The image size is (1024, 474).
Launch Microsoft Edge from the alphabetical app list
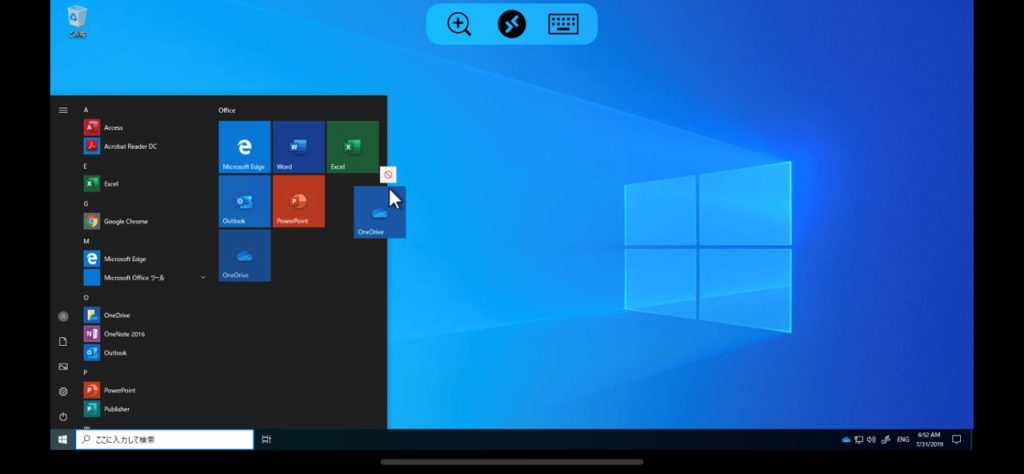click(x=144, y=259)
